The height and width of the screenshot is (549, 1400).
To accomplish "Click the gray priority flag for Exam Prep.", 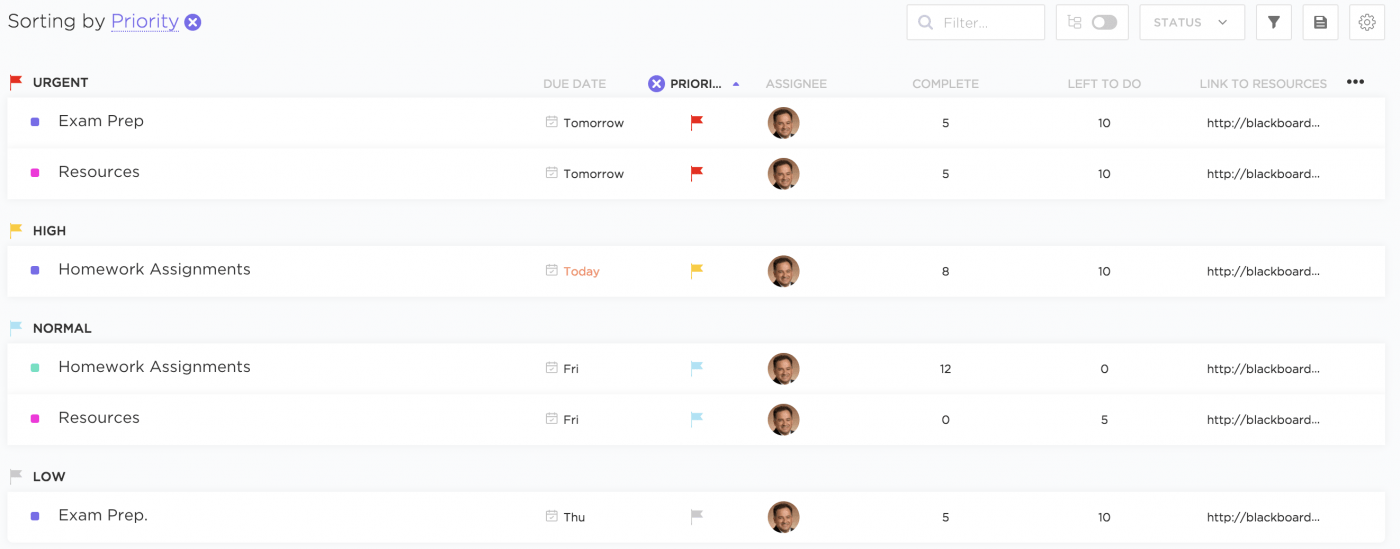I will 697,517.
